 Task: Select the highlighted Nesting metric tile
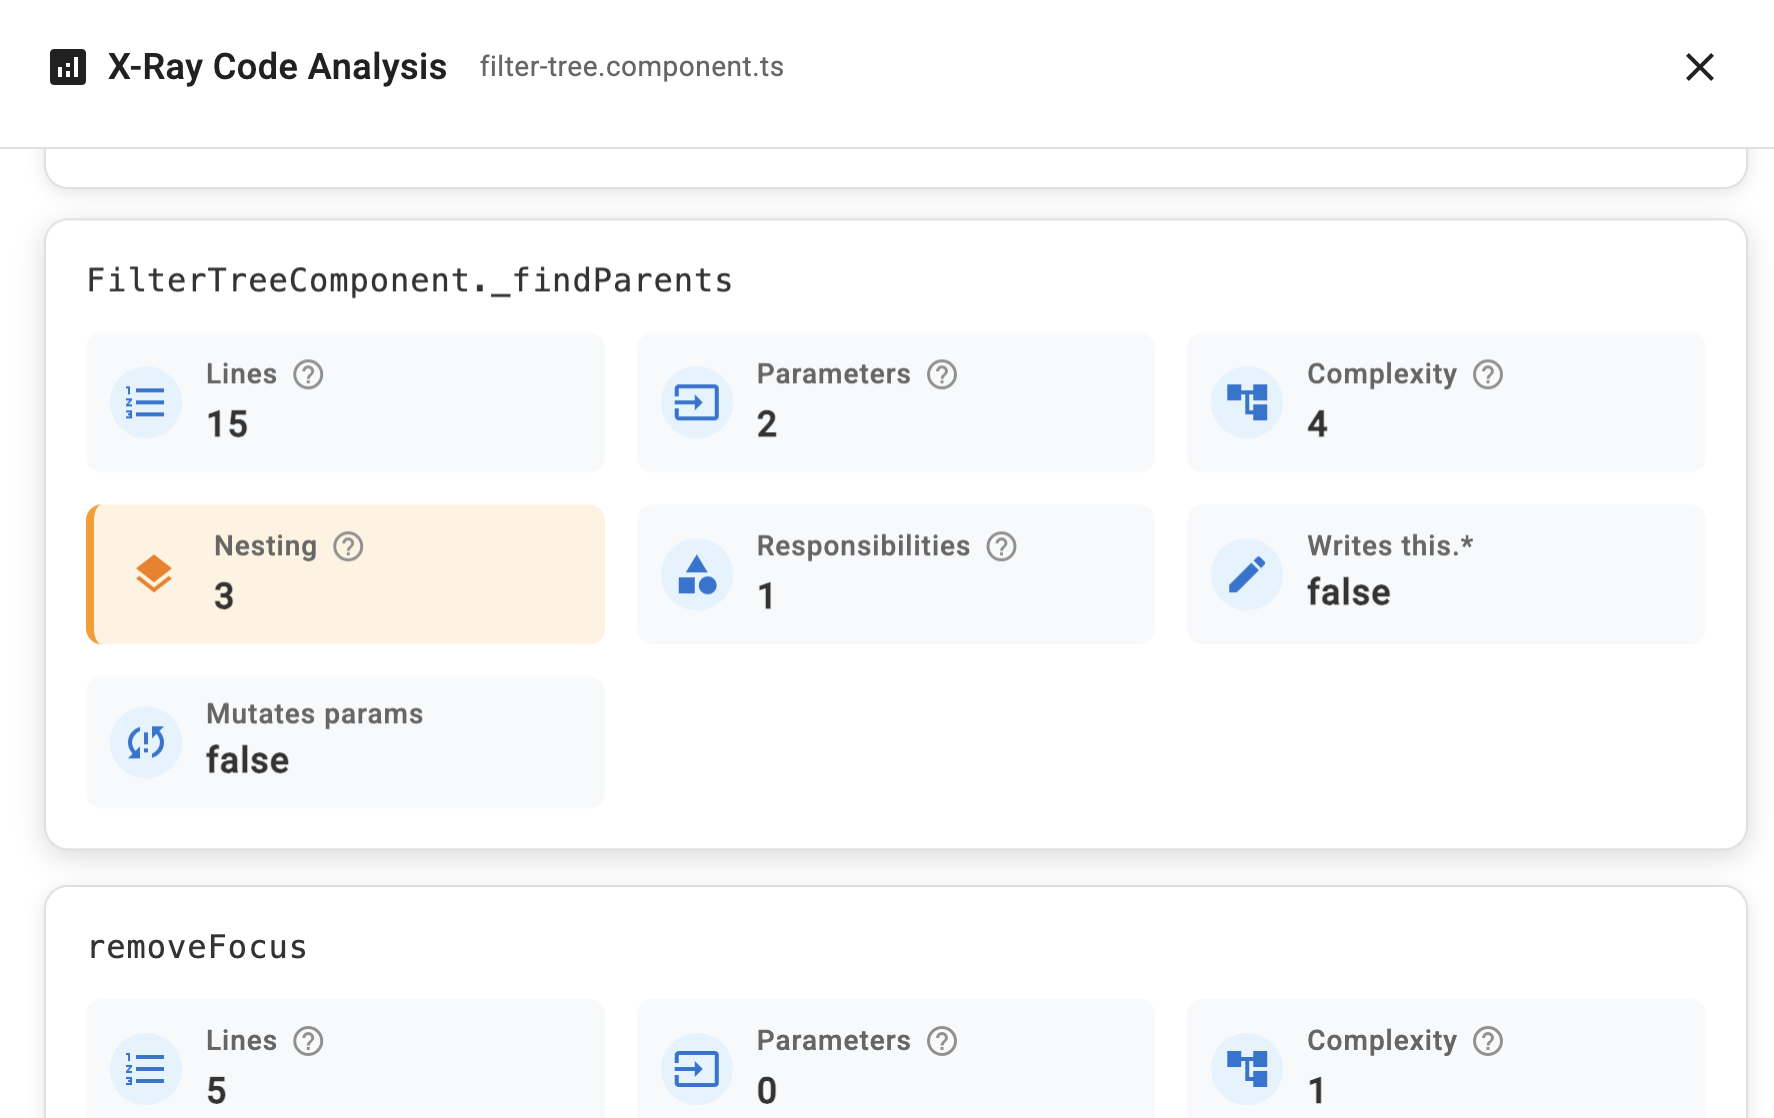click(346, 574)
